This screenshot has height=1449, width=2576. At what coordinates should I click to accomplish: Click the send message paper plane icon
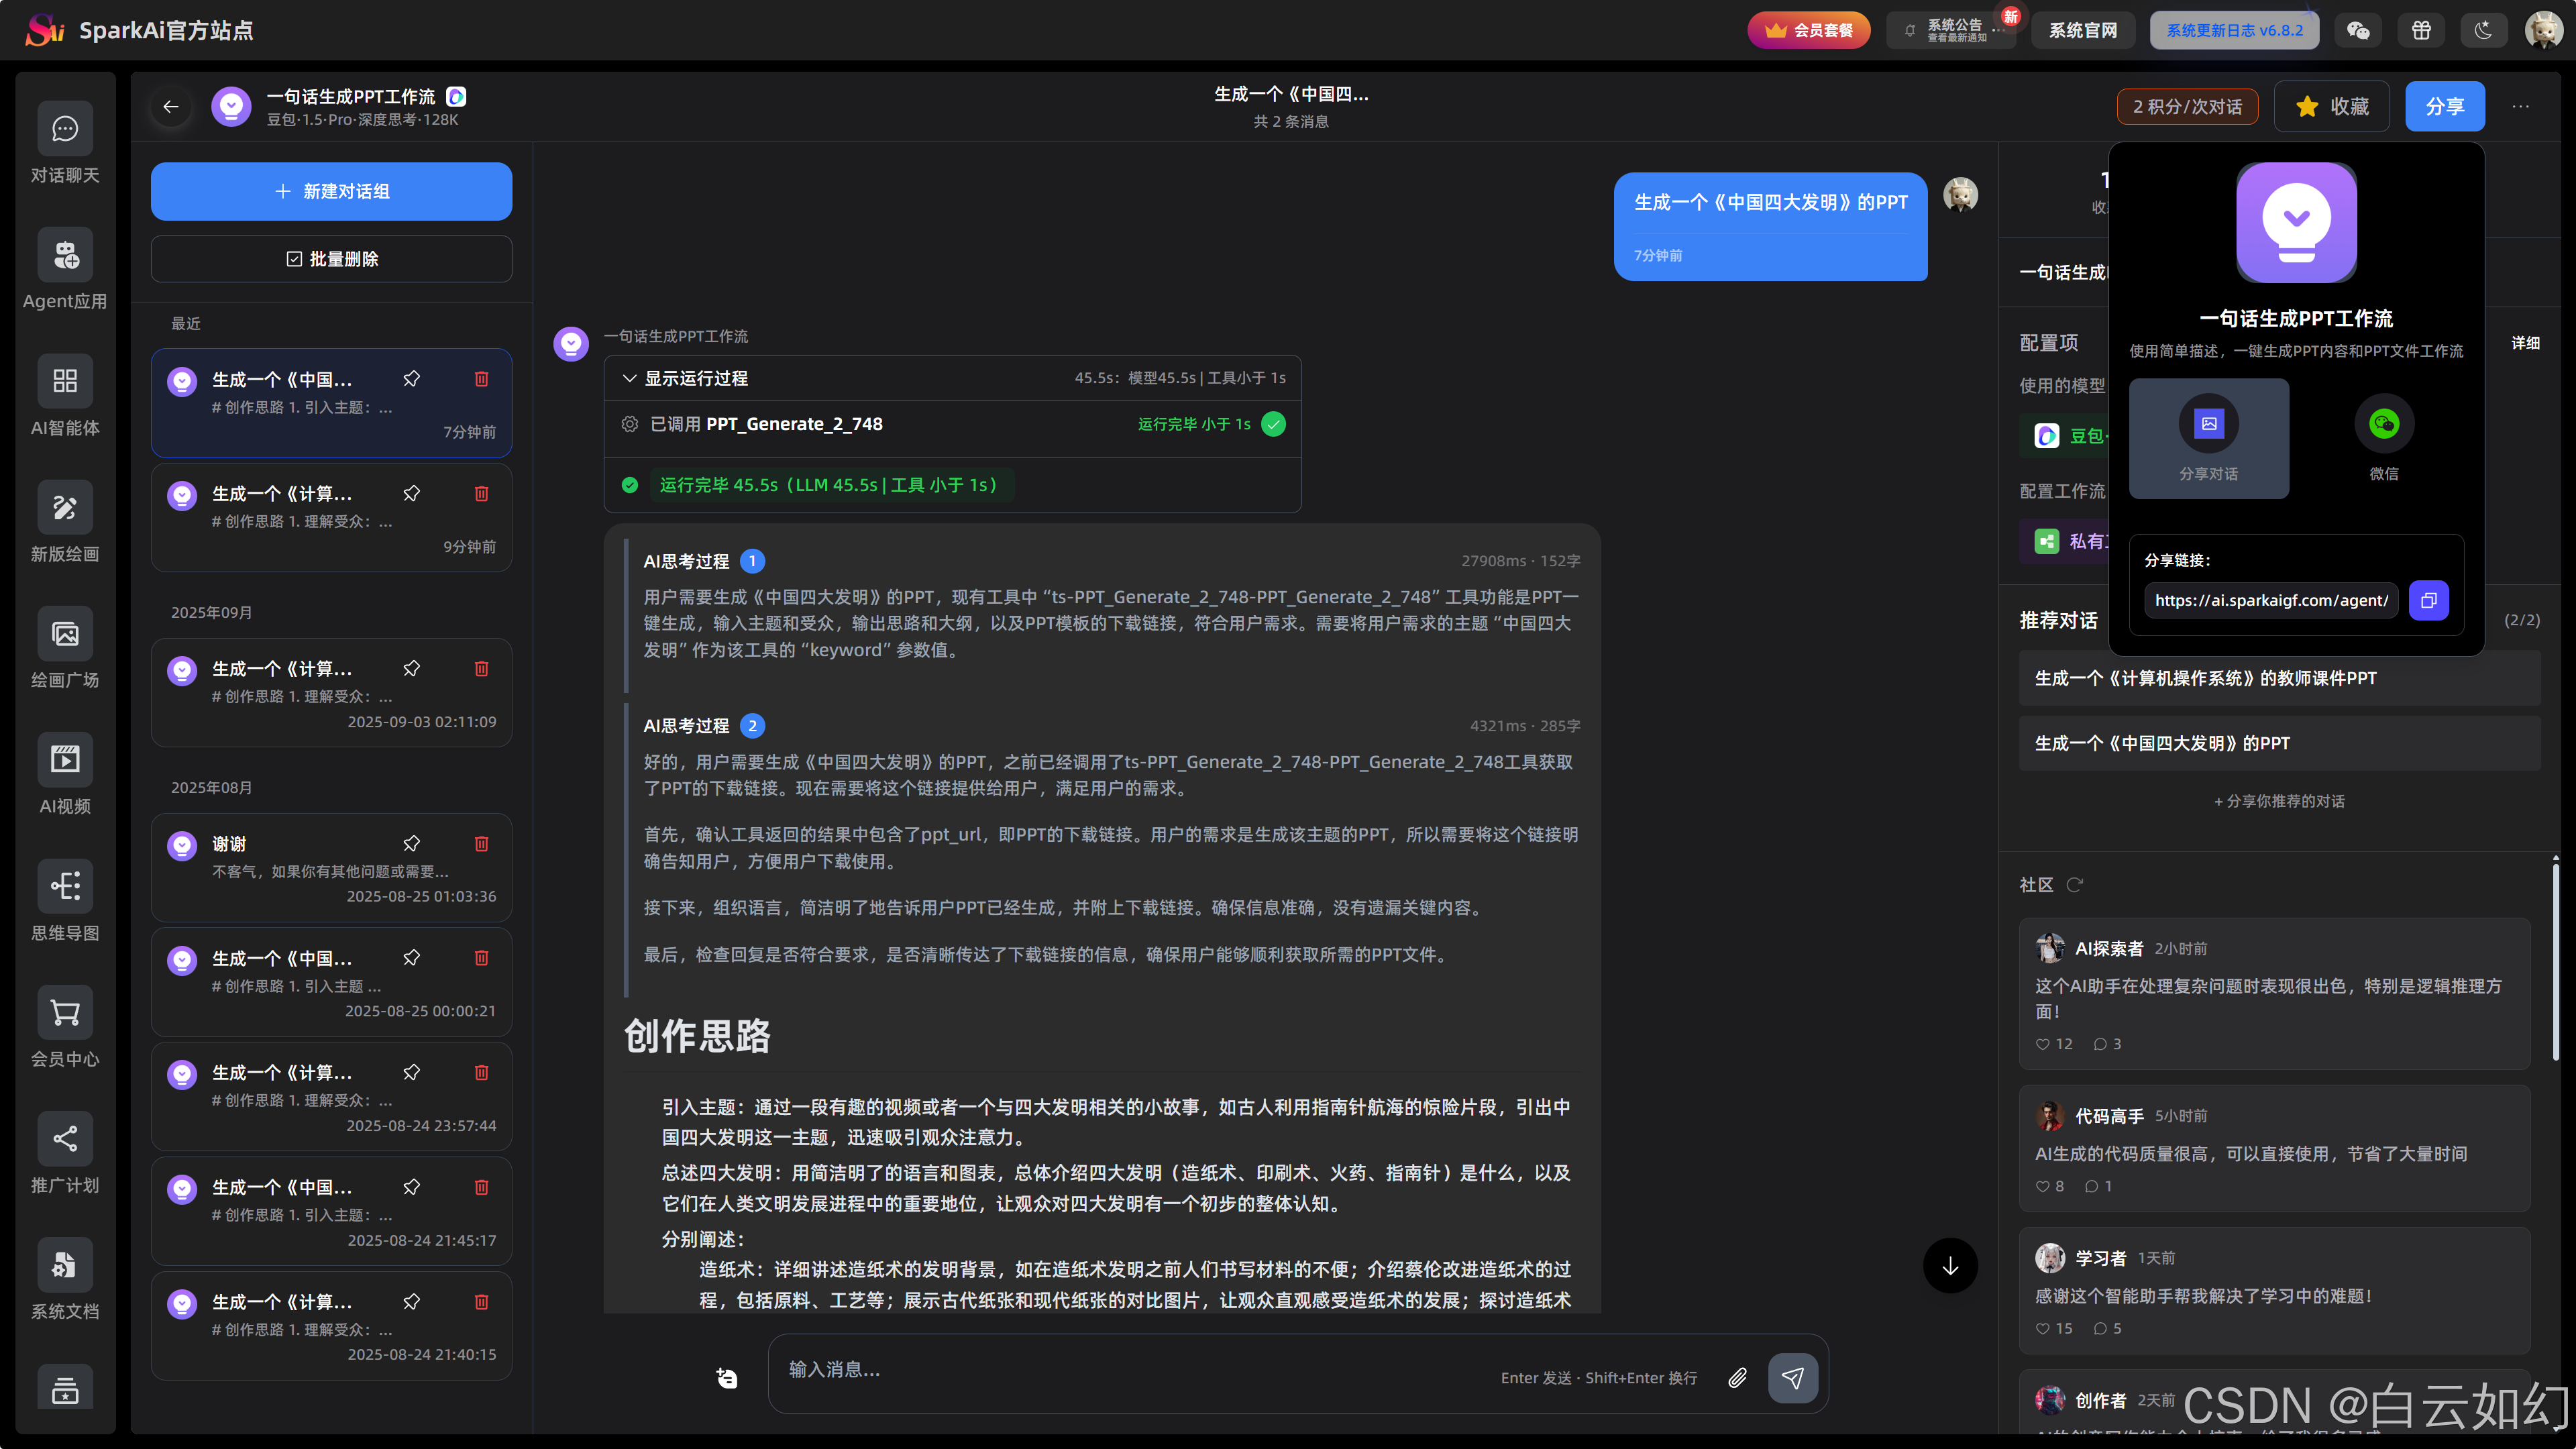coord(1793,1378)
